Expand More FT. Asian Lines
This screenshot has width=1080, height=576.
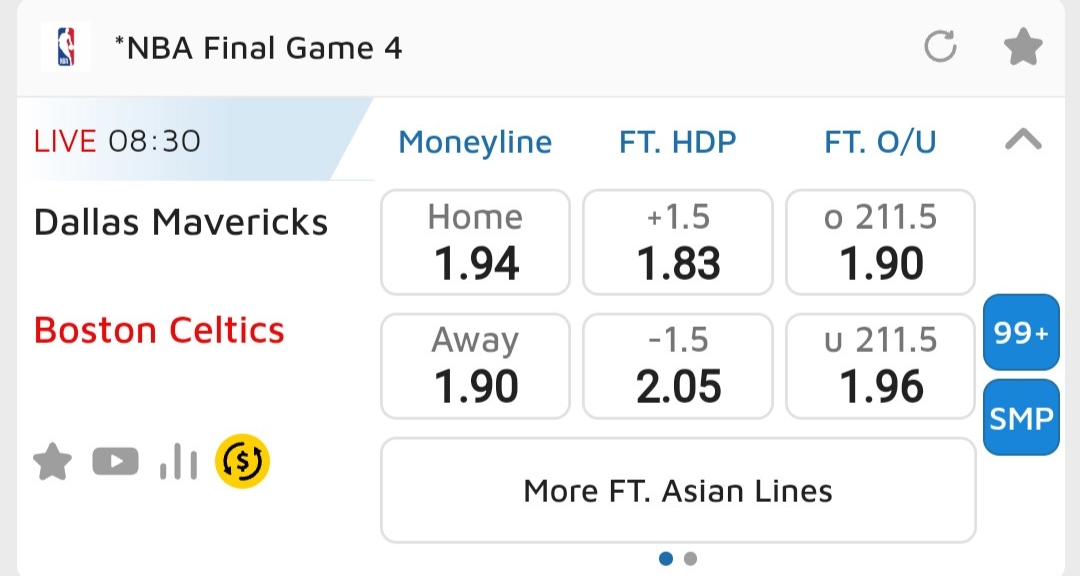pyautogui.click(x=678, y=491)
